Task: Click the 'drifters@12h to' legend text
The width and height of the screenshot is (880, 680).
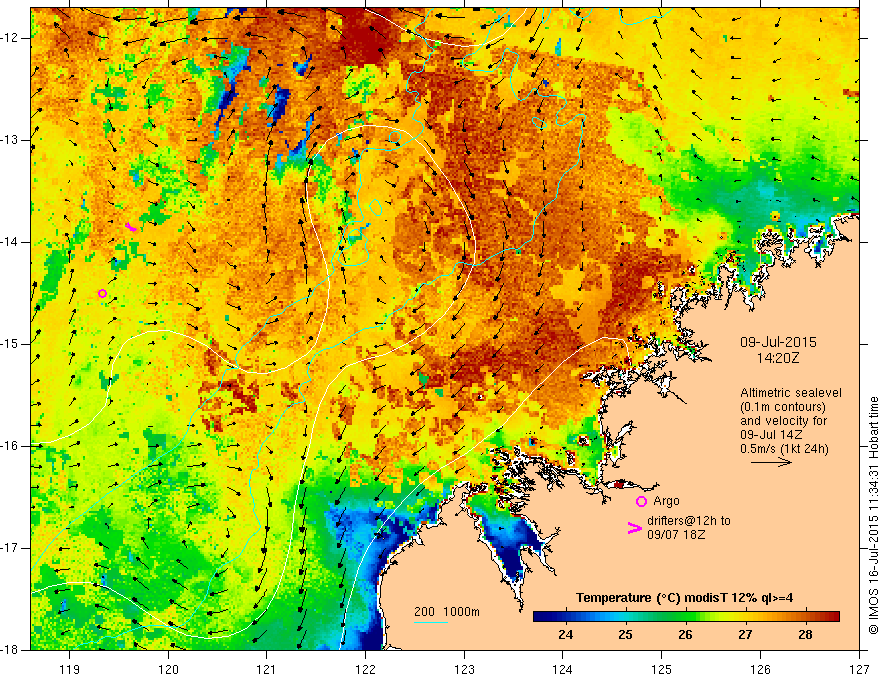Action: click(689, 521)
